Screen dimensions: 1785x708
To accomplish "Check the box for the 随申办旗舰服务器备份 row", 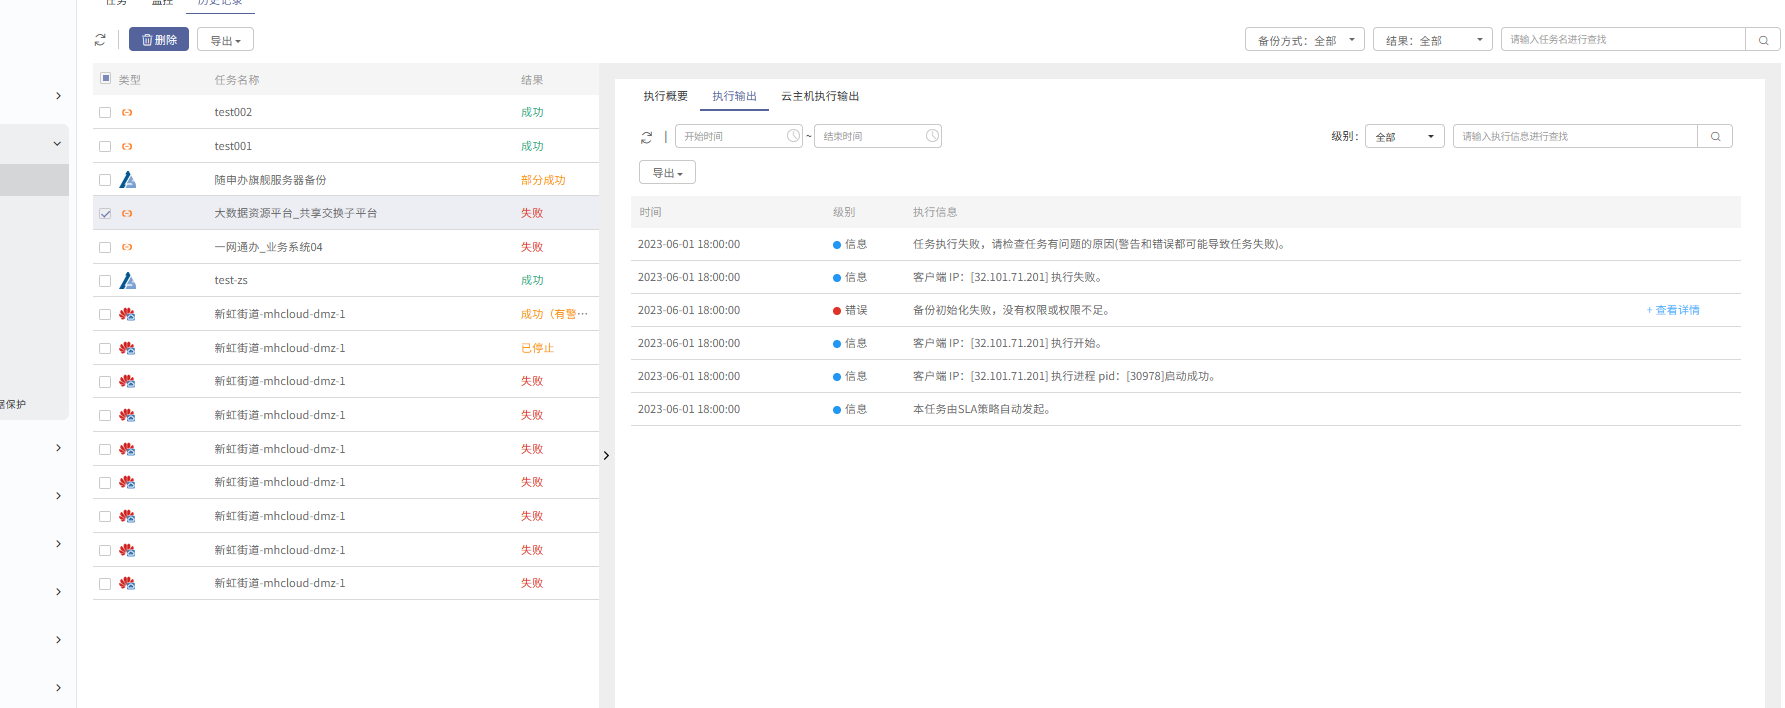I will point(105,180).
